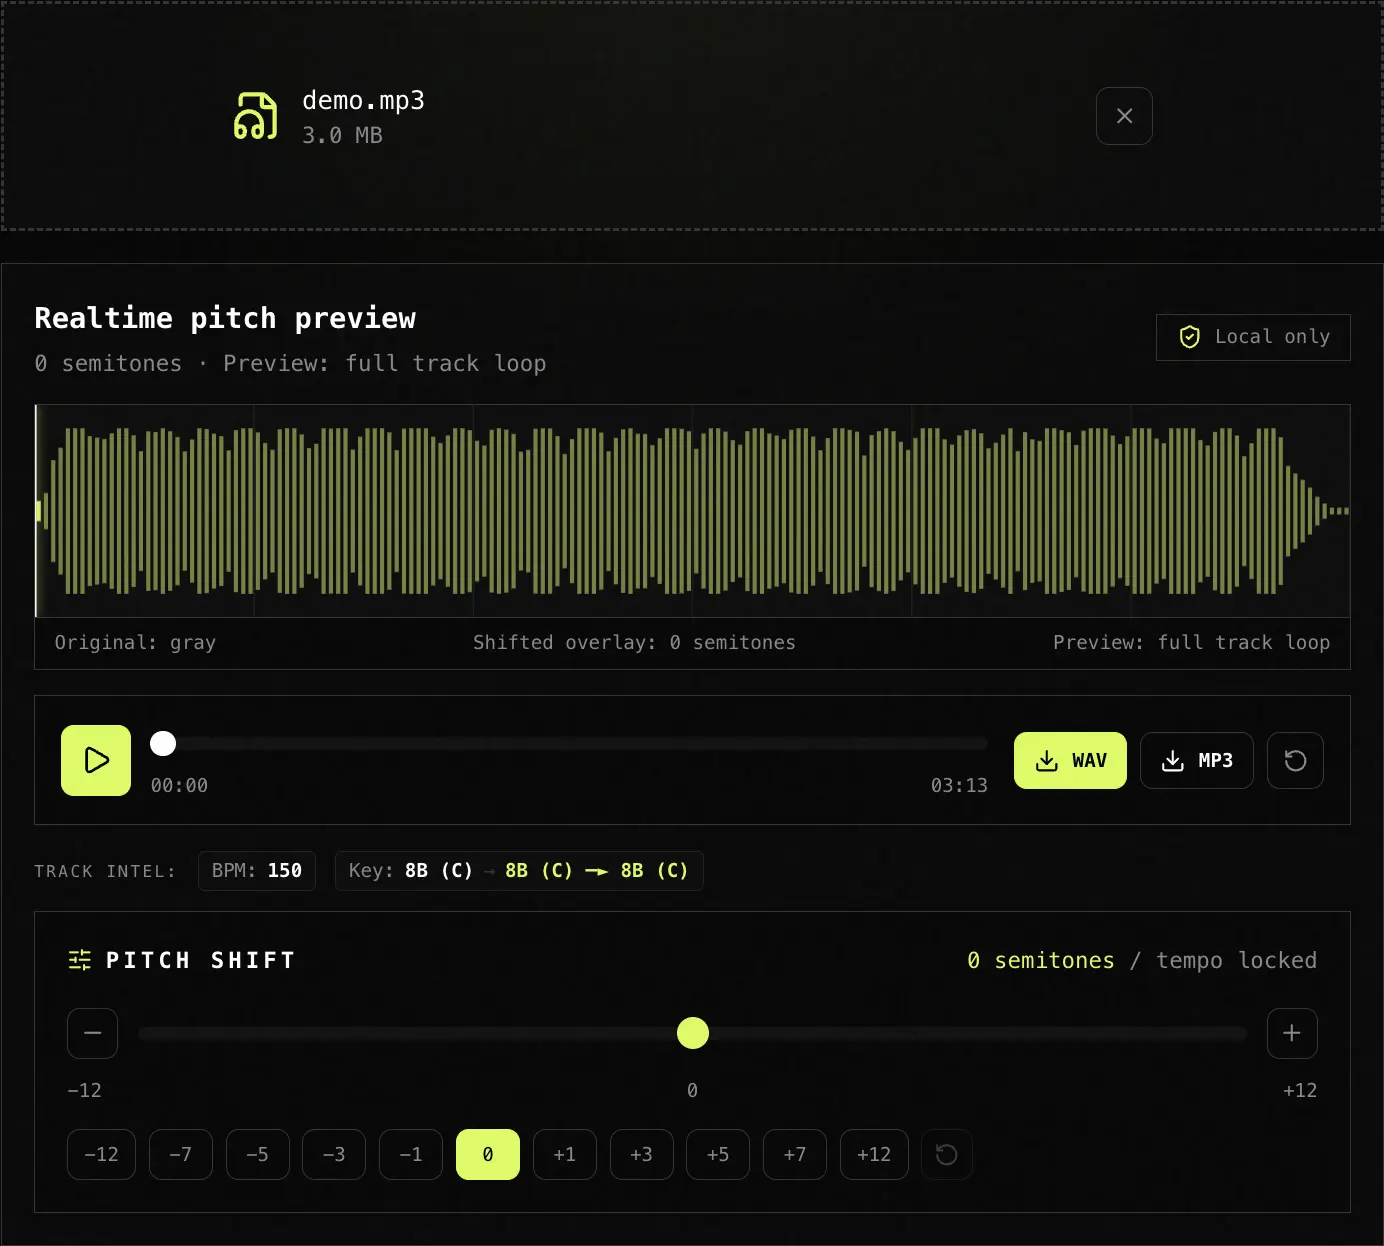
Task: Click the '03:13' duration text
Action: click(x=959, y=785)
